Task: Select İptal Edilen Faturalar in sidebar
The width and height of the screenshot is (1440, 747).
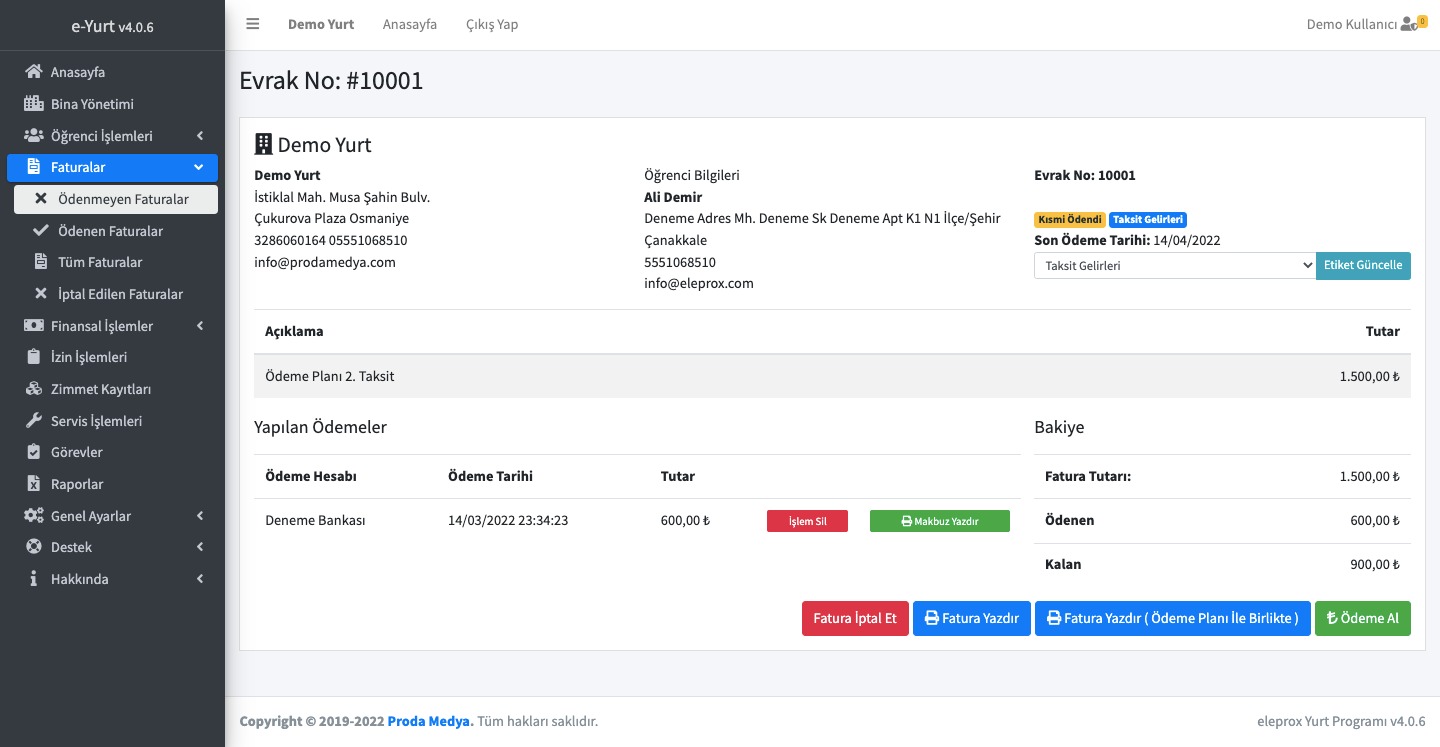Action: pos(120,294)
